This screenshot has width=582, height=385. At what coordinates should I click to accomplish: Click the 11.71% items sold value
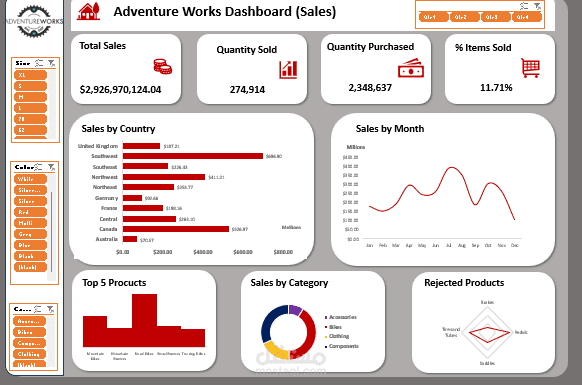[x=496, y=88]
